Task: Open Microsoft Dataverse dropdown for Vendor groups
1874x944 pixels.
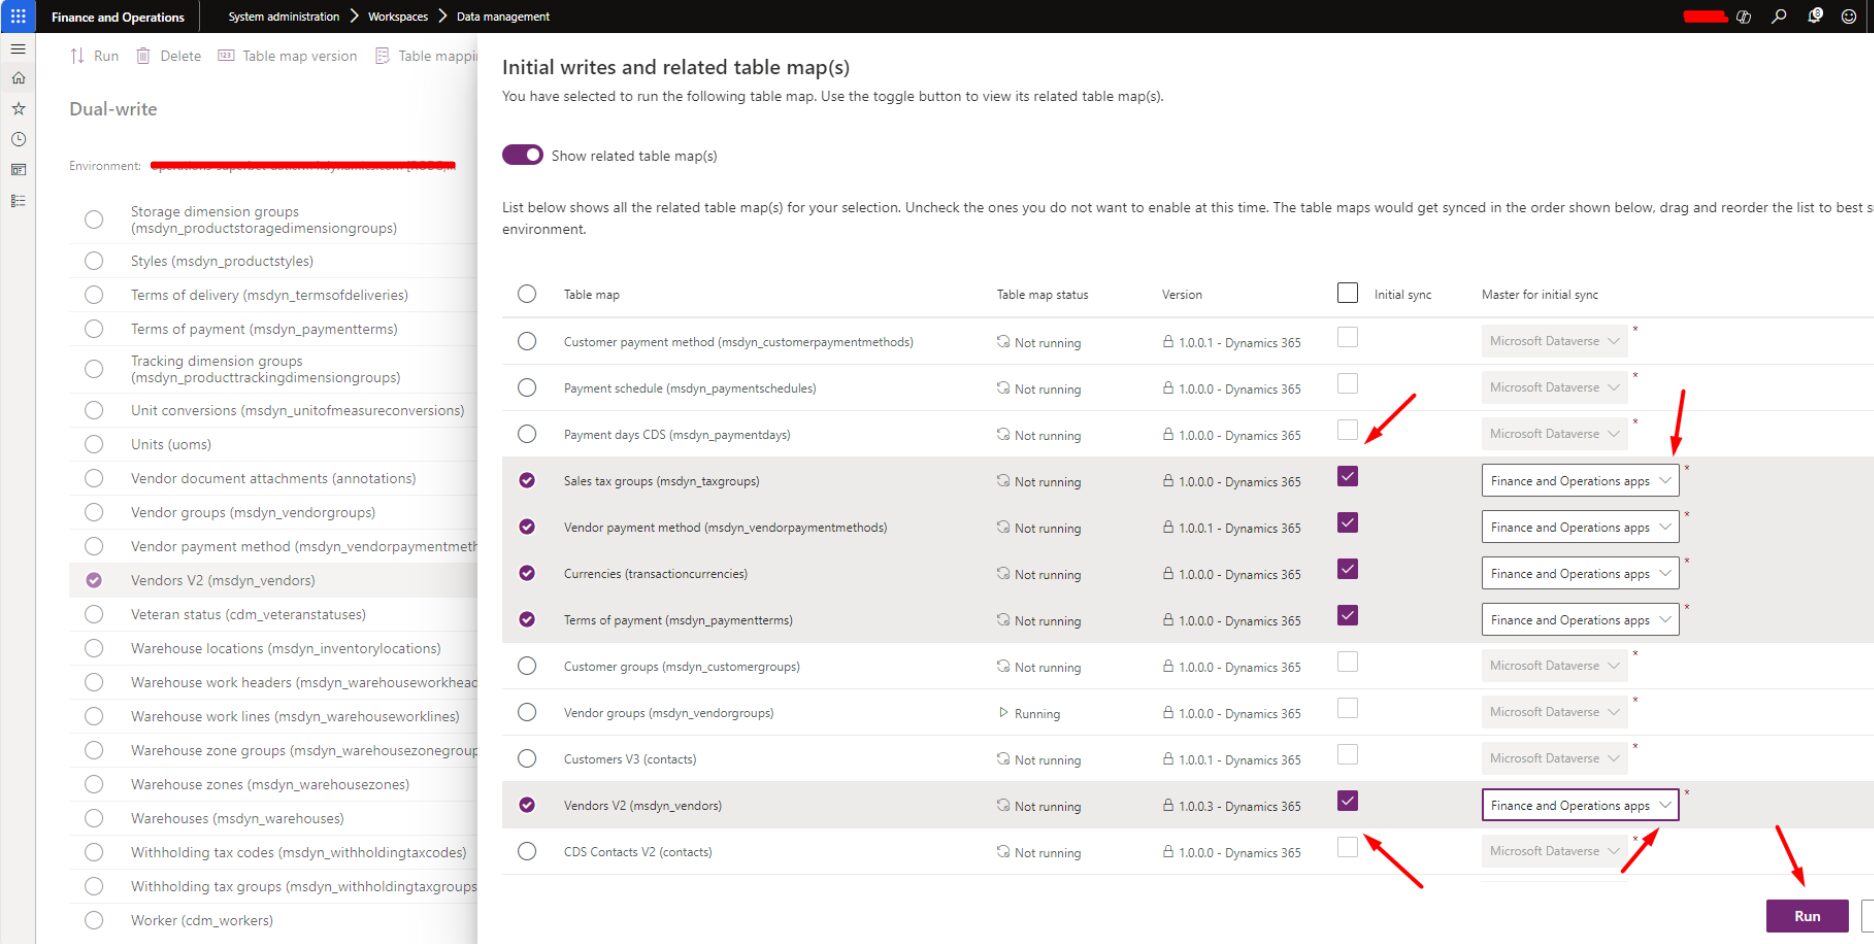Action: pyautogui.click(x=1554, y=712)
